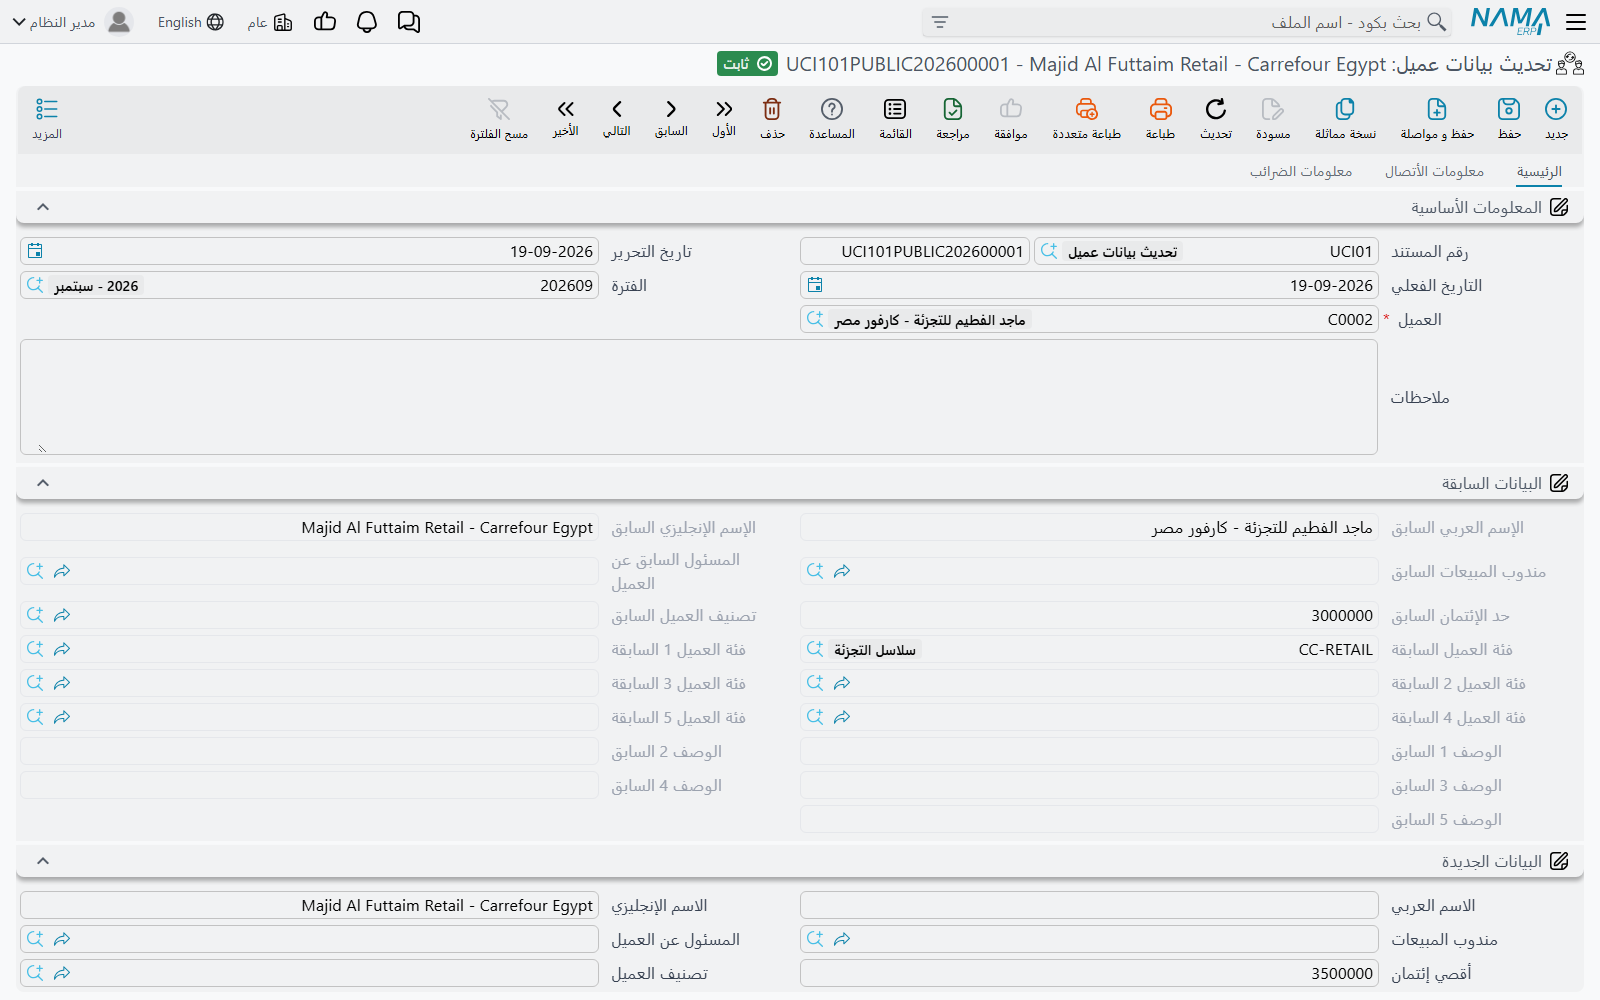
Task: Click the الاسم العربي input field
Action: [1089, 905]
